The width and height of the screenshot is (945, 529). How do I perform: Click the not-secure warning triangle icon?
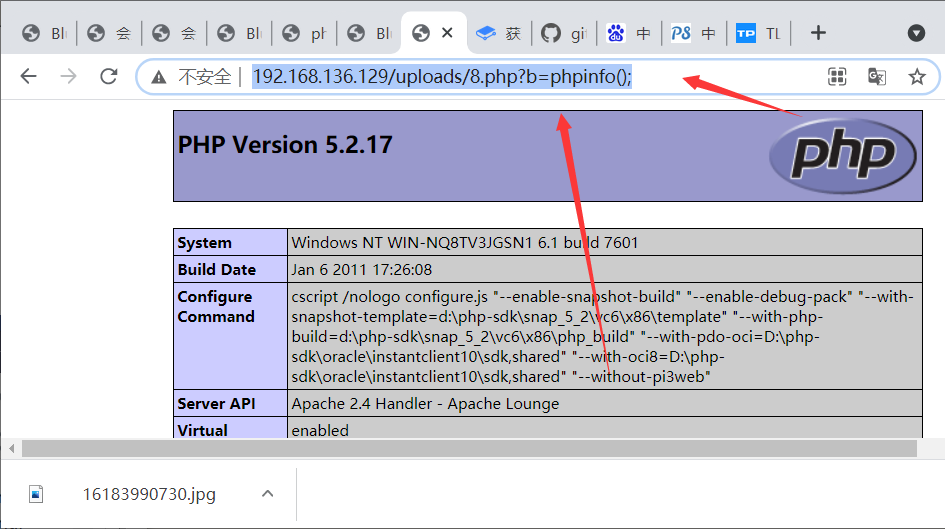(159, 77)
